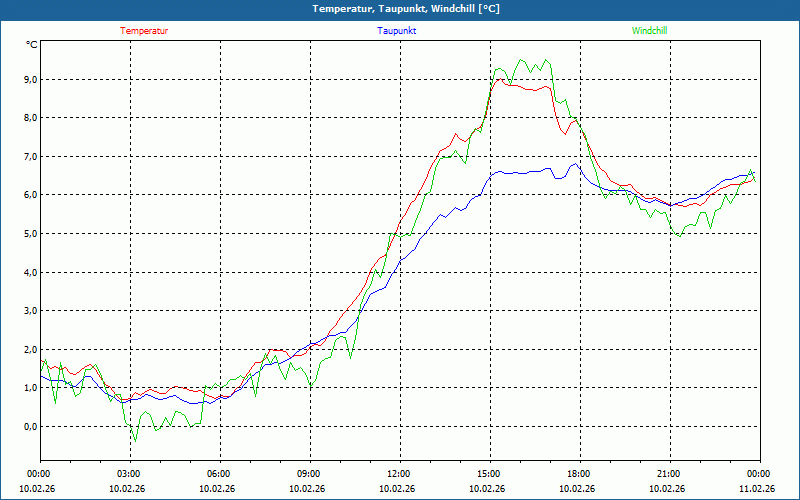This screenshot has width=800, height=500.
Task: Click the 11.02.26 date label at axis end
Action: click(x=757, y=489)
